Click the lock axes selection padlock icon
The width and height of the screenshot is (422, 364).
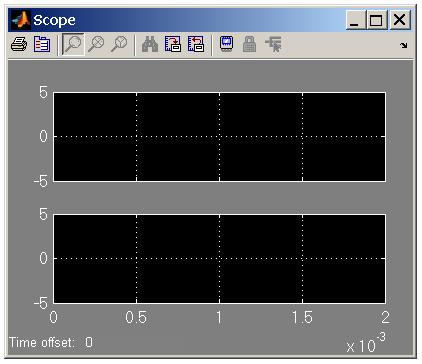[x=250, y=44]
